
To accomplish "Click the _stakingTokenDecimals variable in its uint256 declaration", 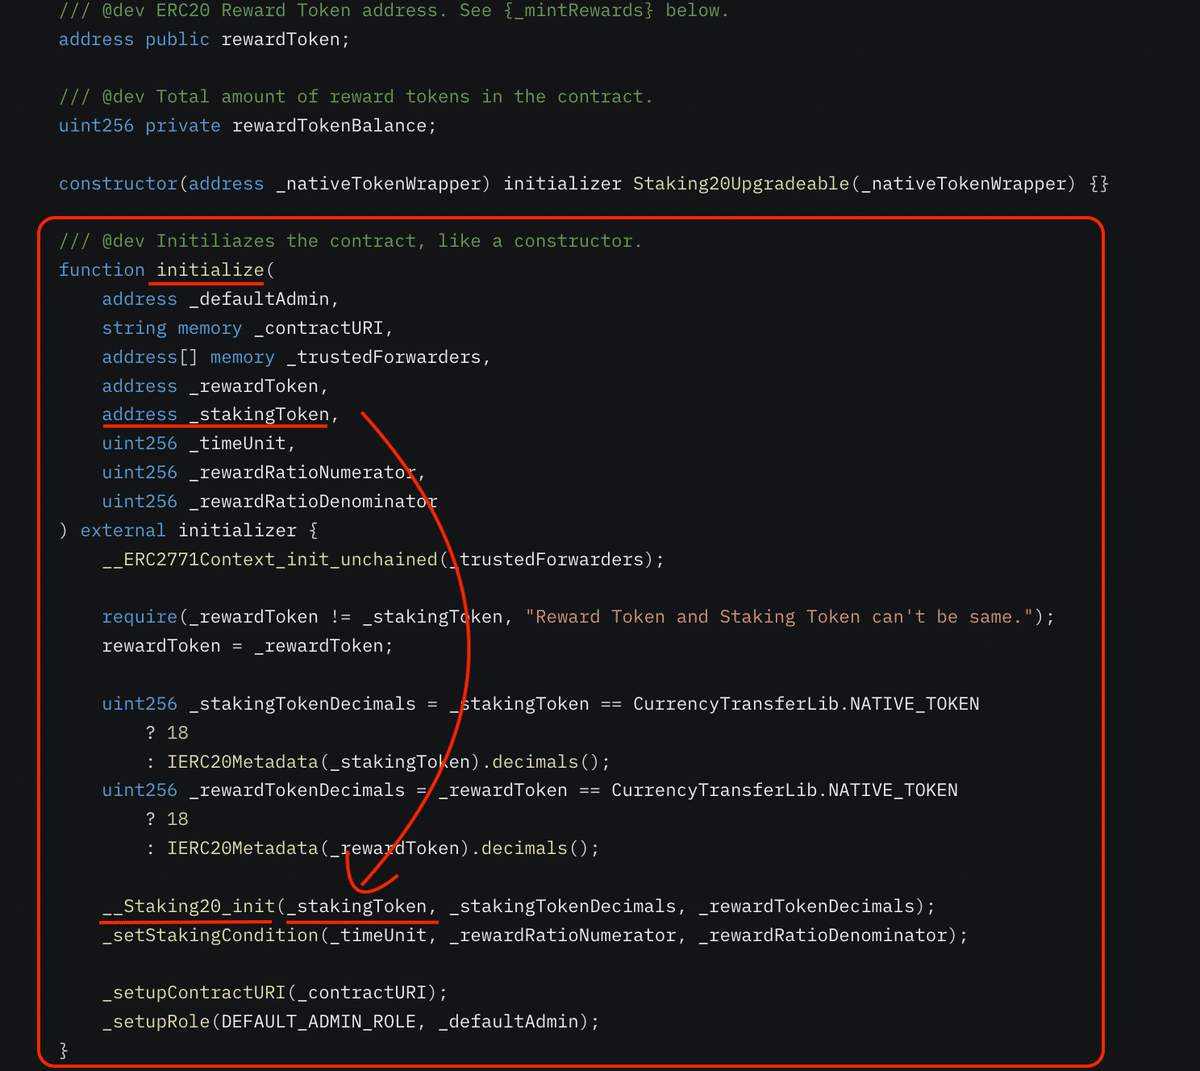I will (x=302, y=704).
